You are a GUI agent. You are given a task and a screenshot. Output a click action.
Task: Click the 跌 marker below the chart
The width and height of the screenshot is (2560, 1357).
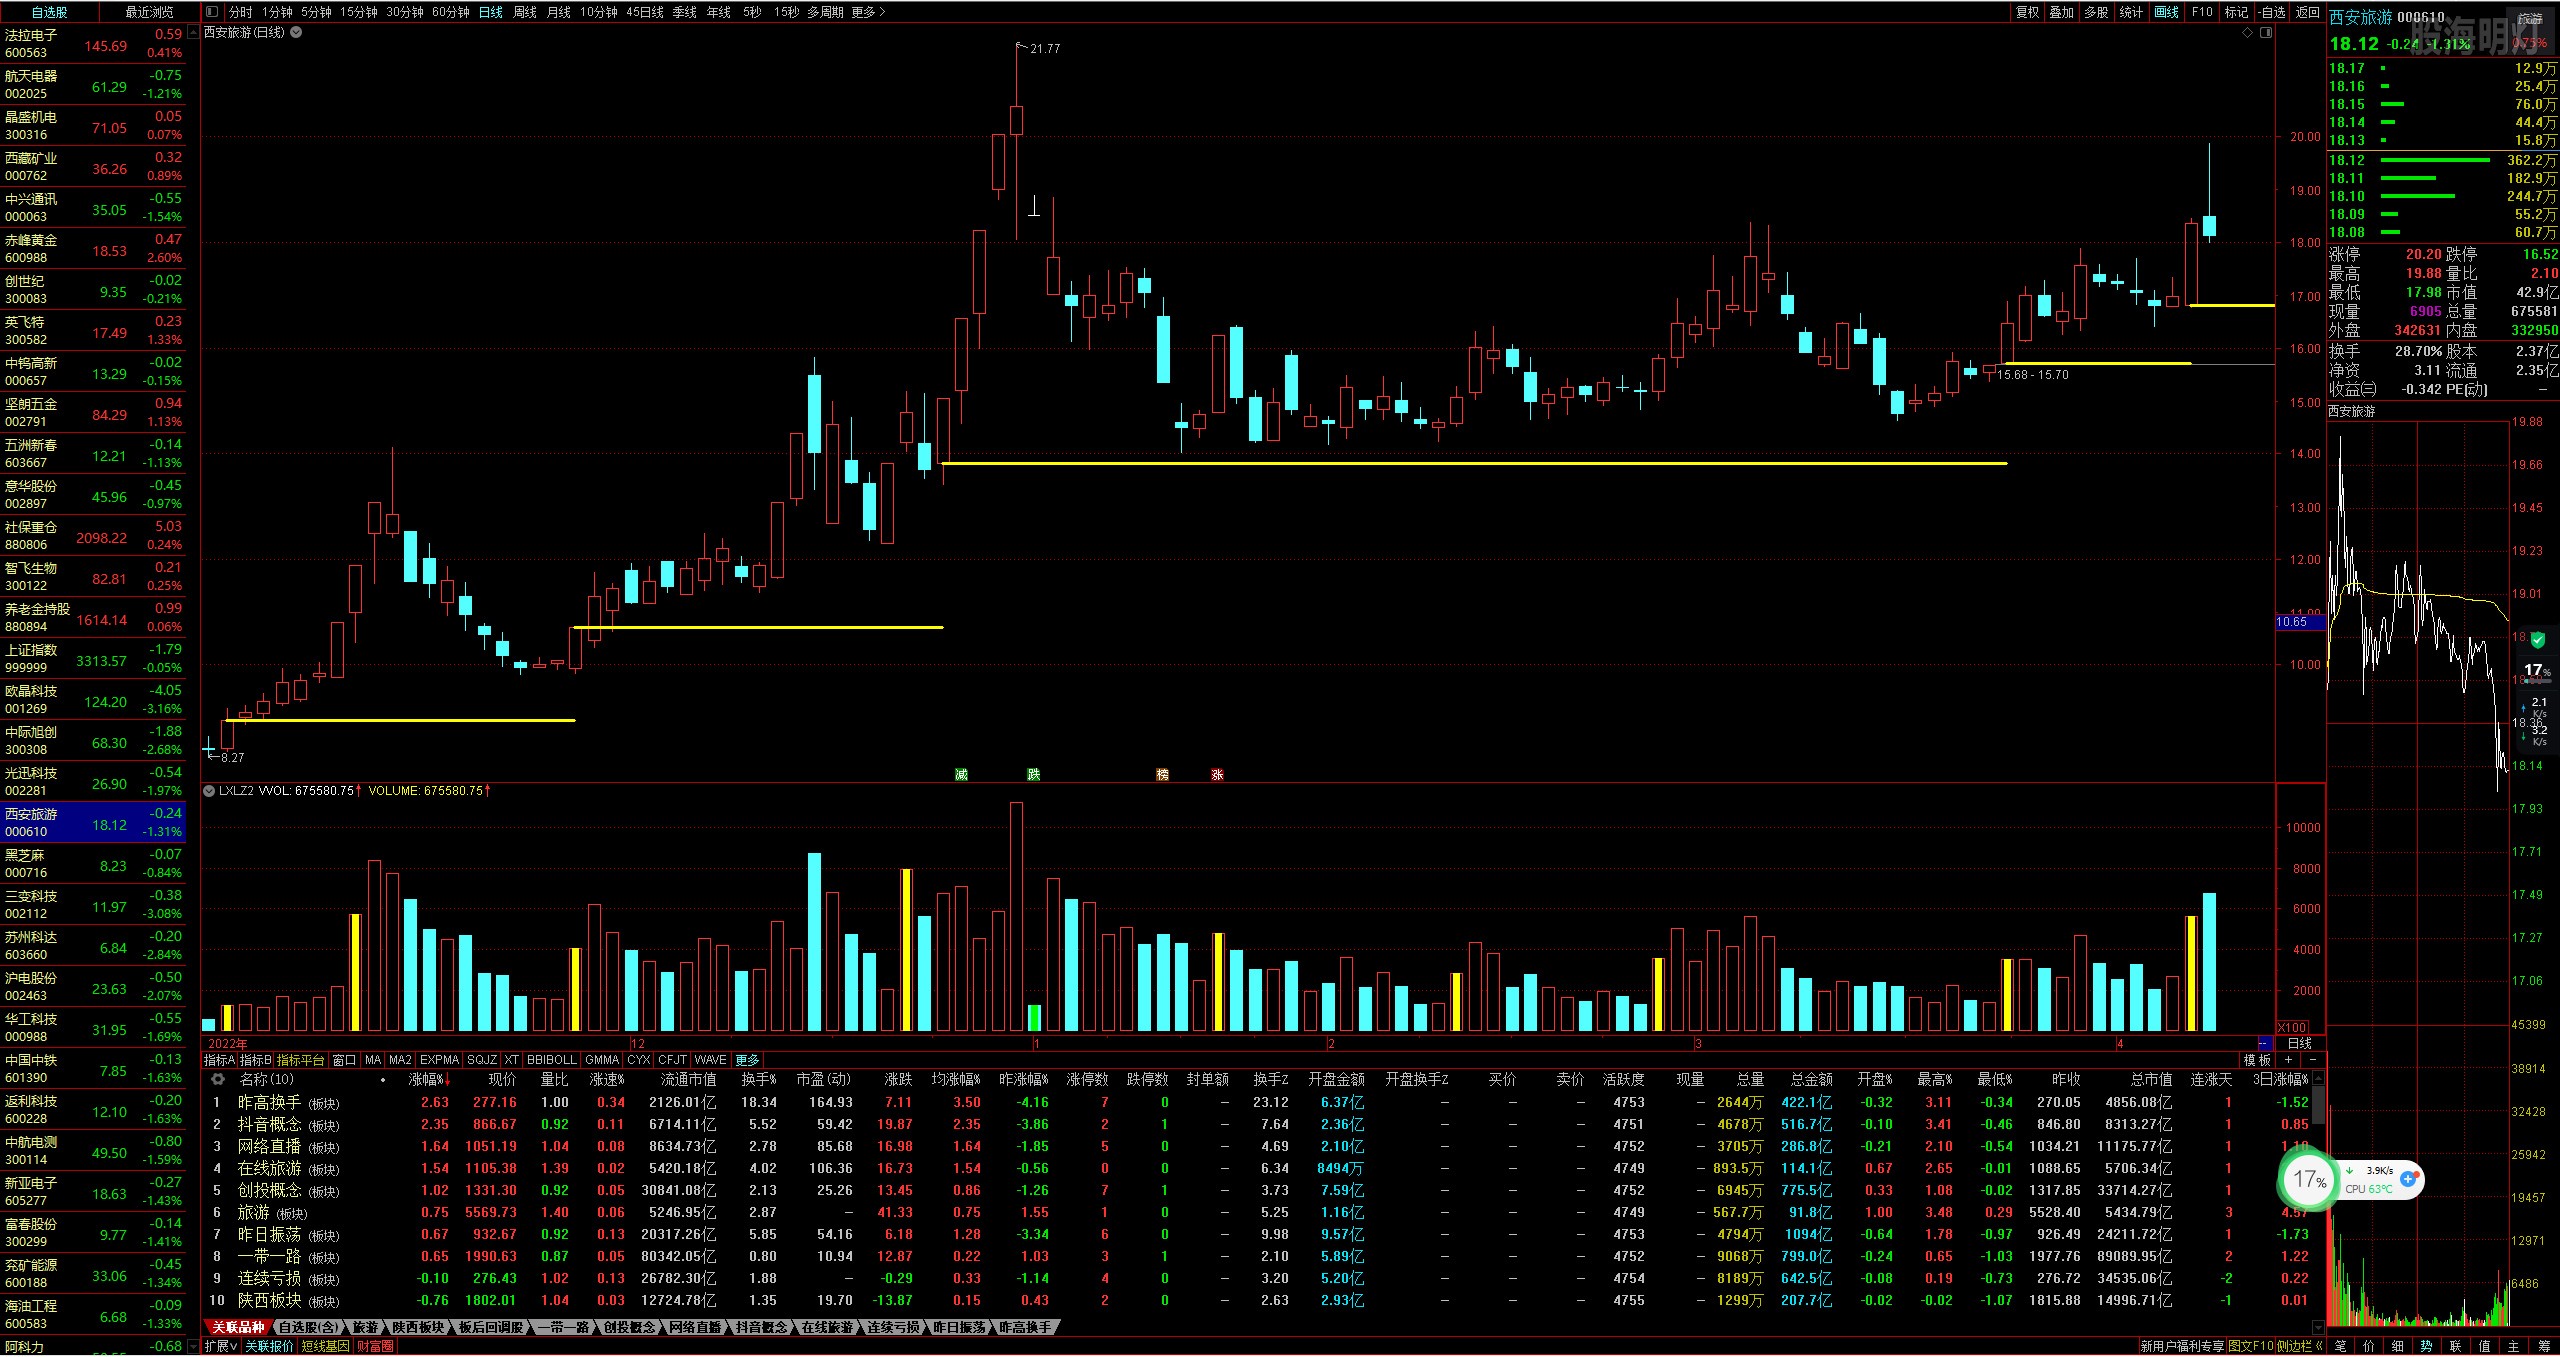(x=1034, y=775)
